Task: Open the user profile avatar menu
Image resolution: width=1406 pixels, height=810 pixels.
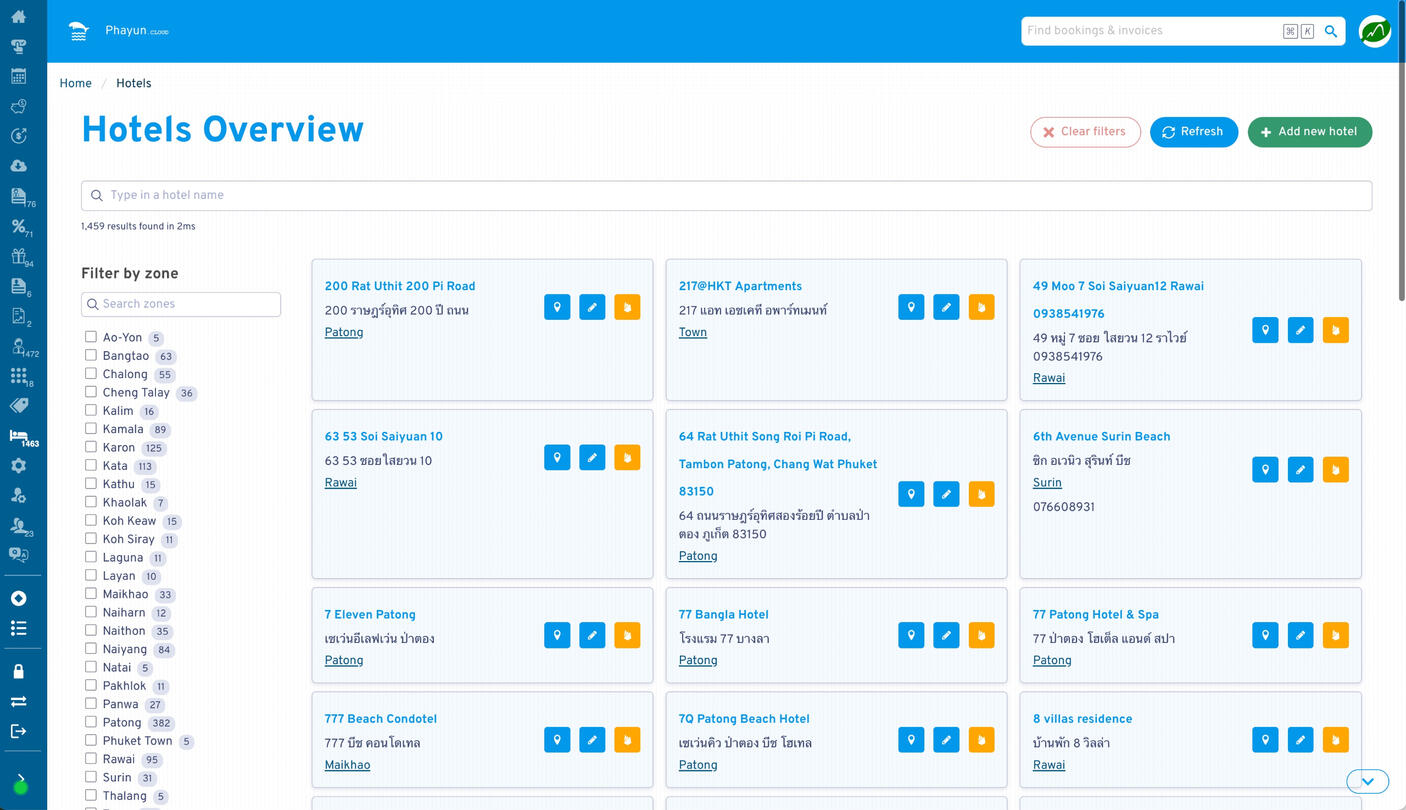Action: coord(1374,31)
